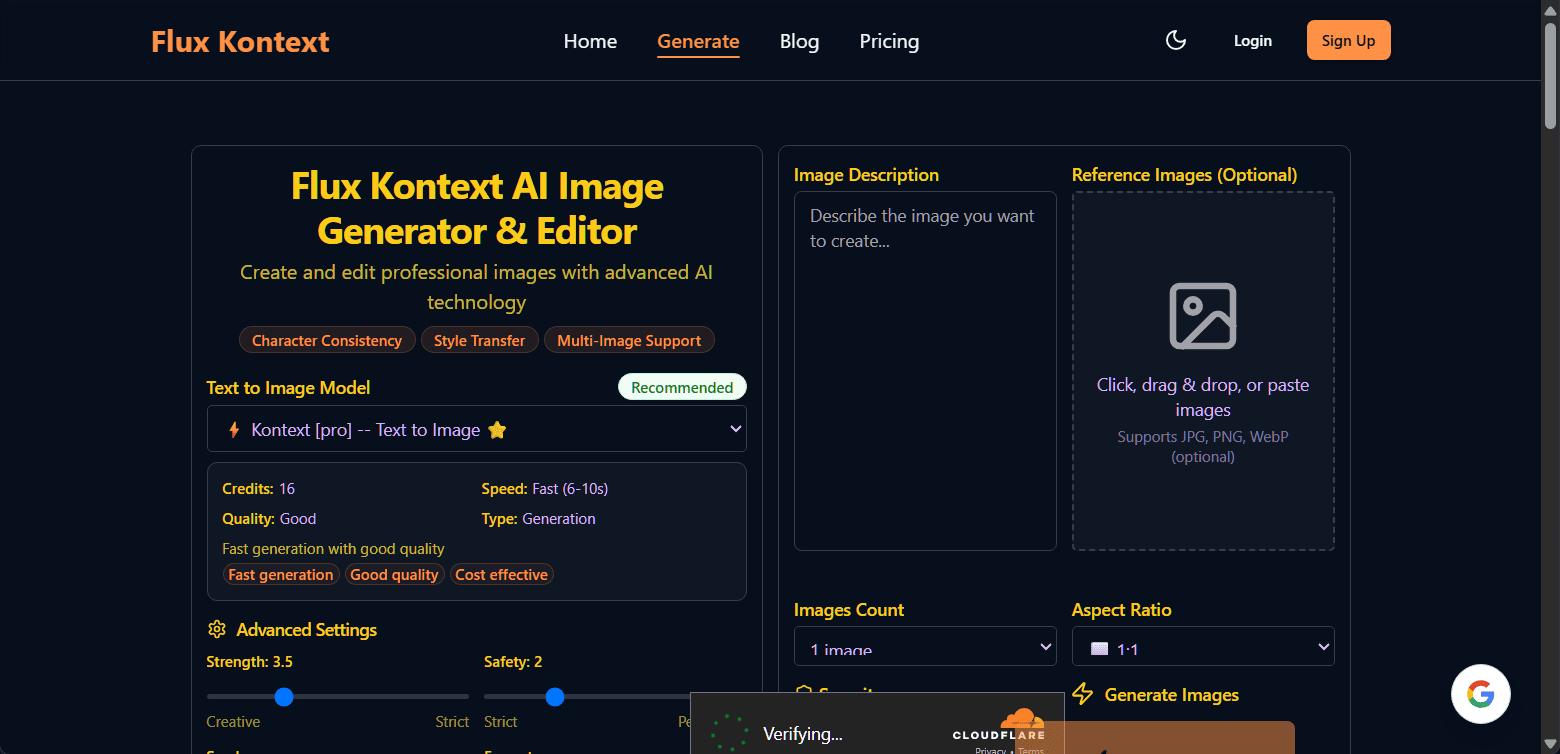Click the Login link
Image resolution: width=1560 pixels, height=754 pixels.
1252,41
